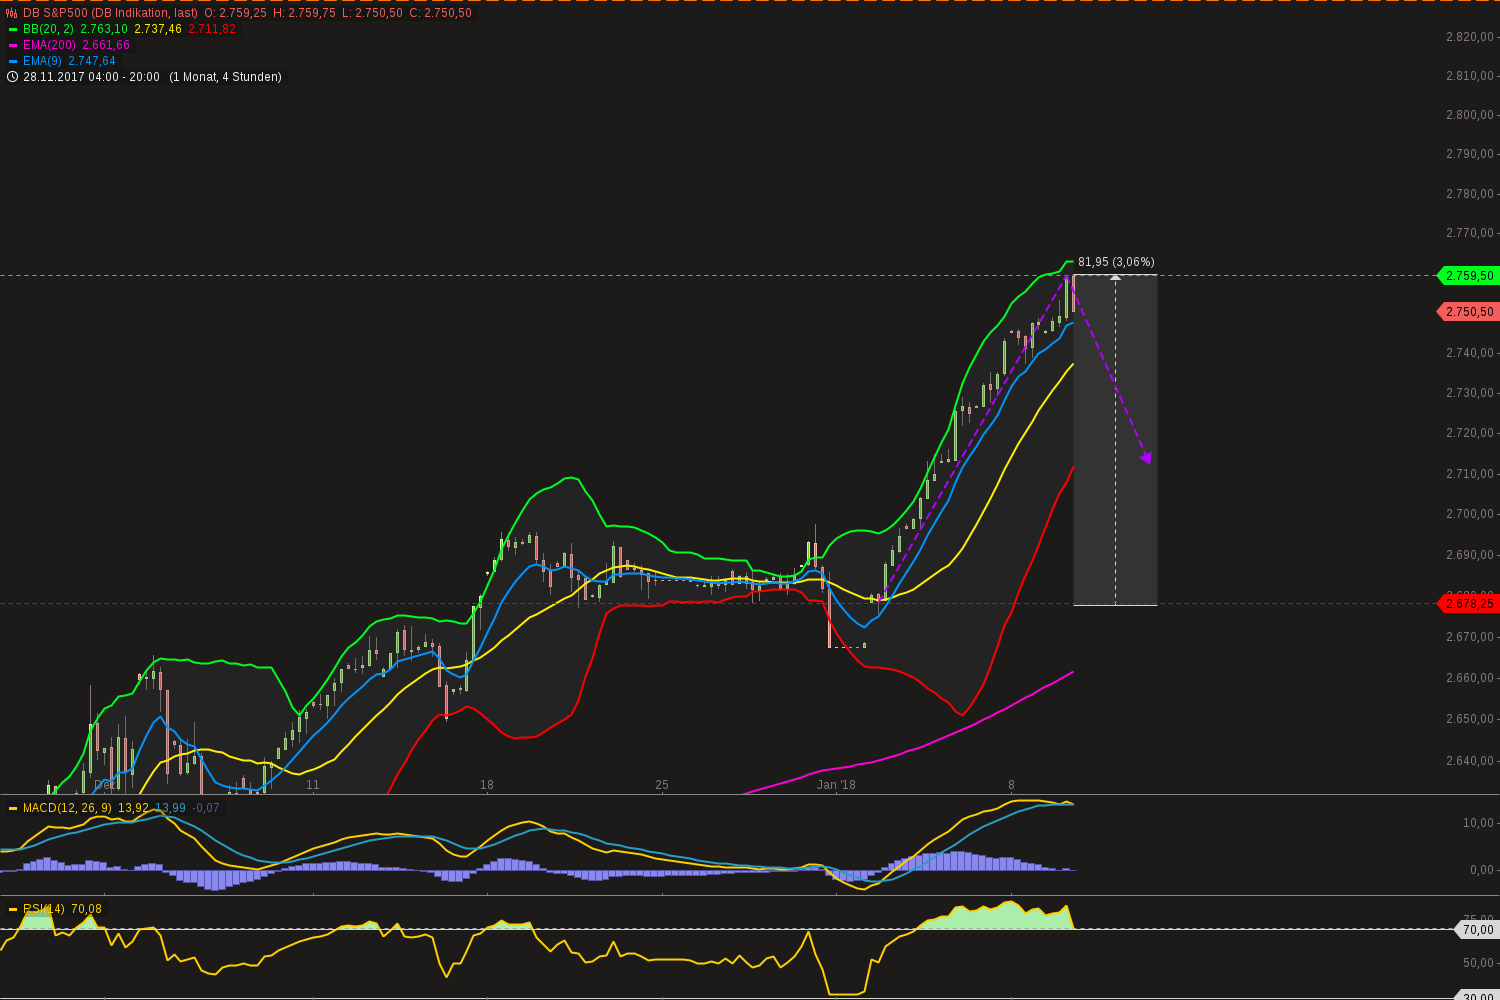Image resolution: width=1500 pixels, height=1000 pixels.
Task: Click the MACD panel 10,00 axis label
Action: pyautogui.click(x=1479, y=823)
